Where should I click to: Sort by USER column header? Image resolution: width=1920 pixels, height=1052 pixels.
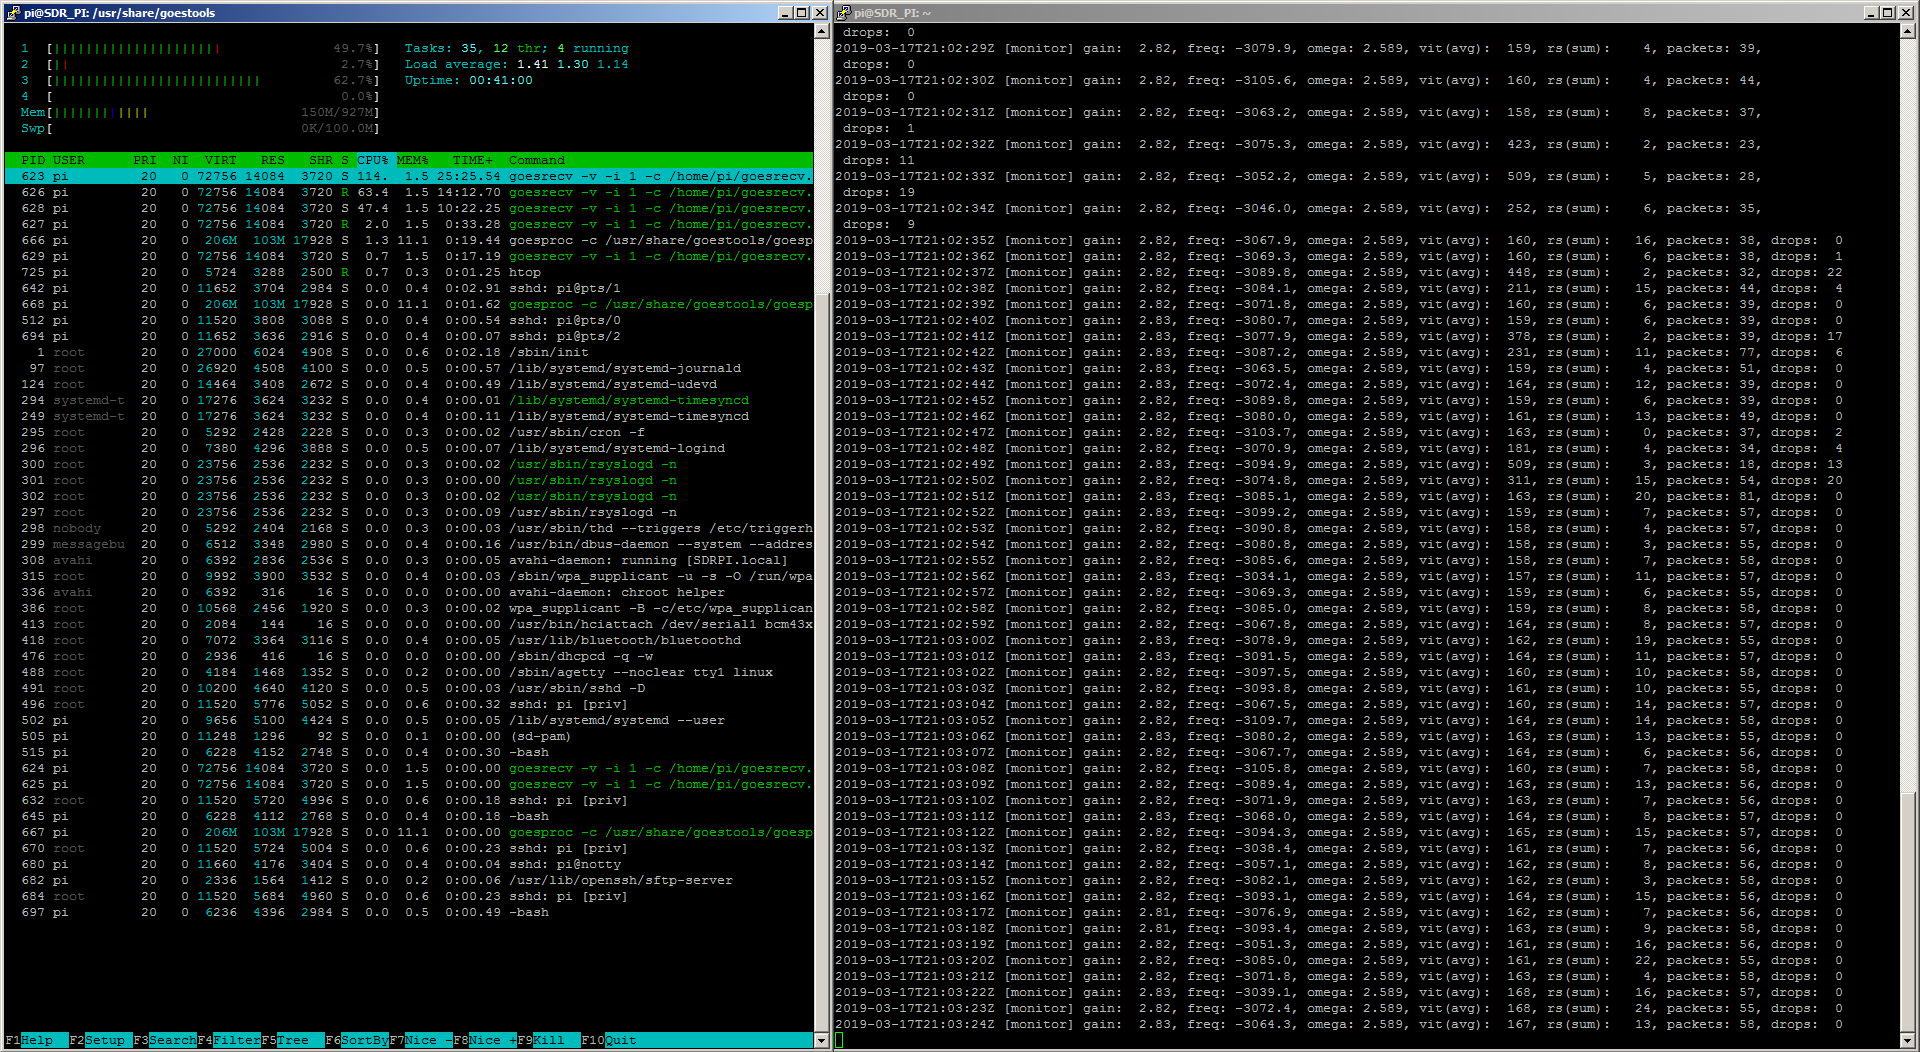69,160
